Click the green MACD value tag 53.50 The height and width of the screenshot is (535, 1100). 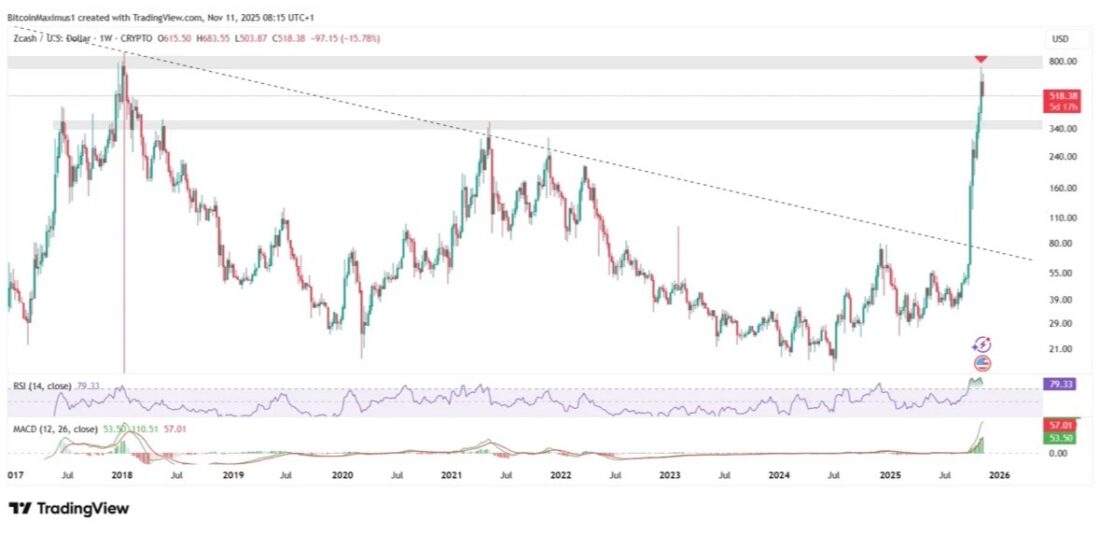pos(1059,438)
